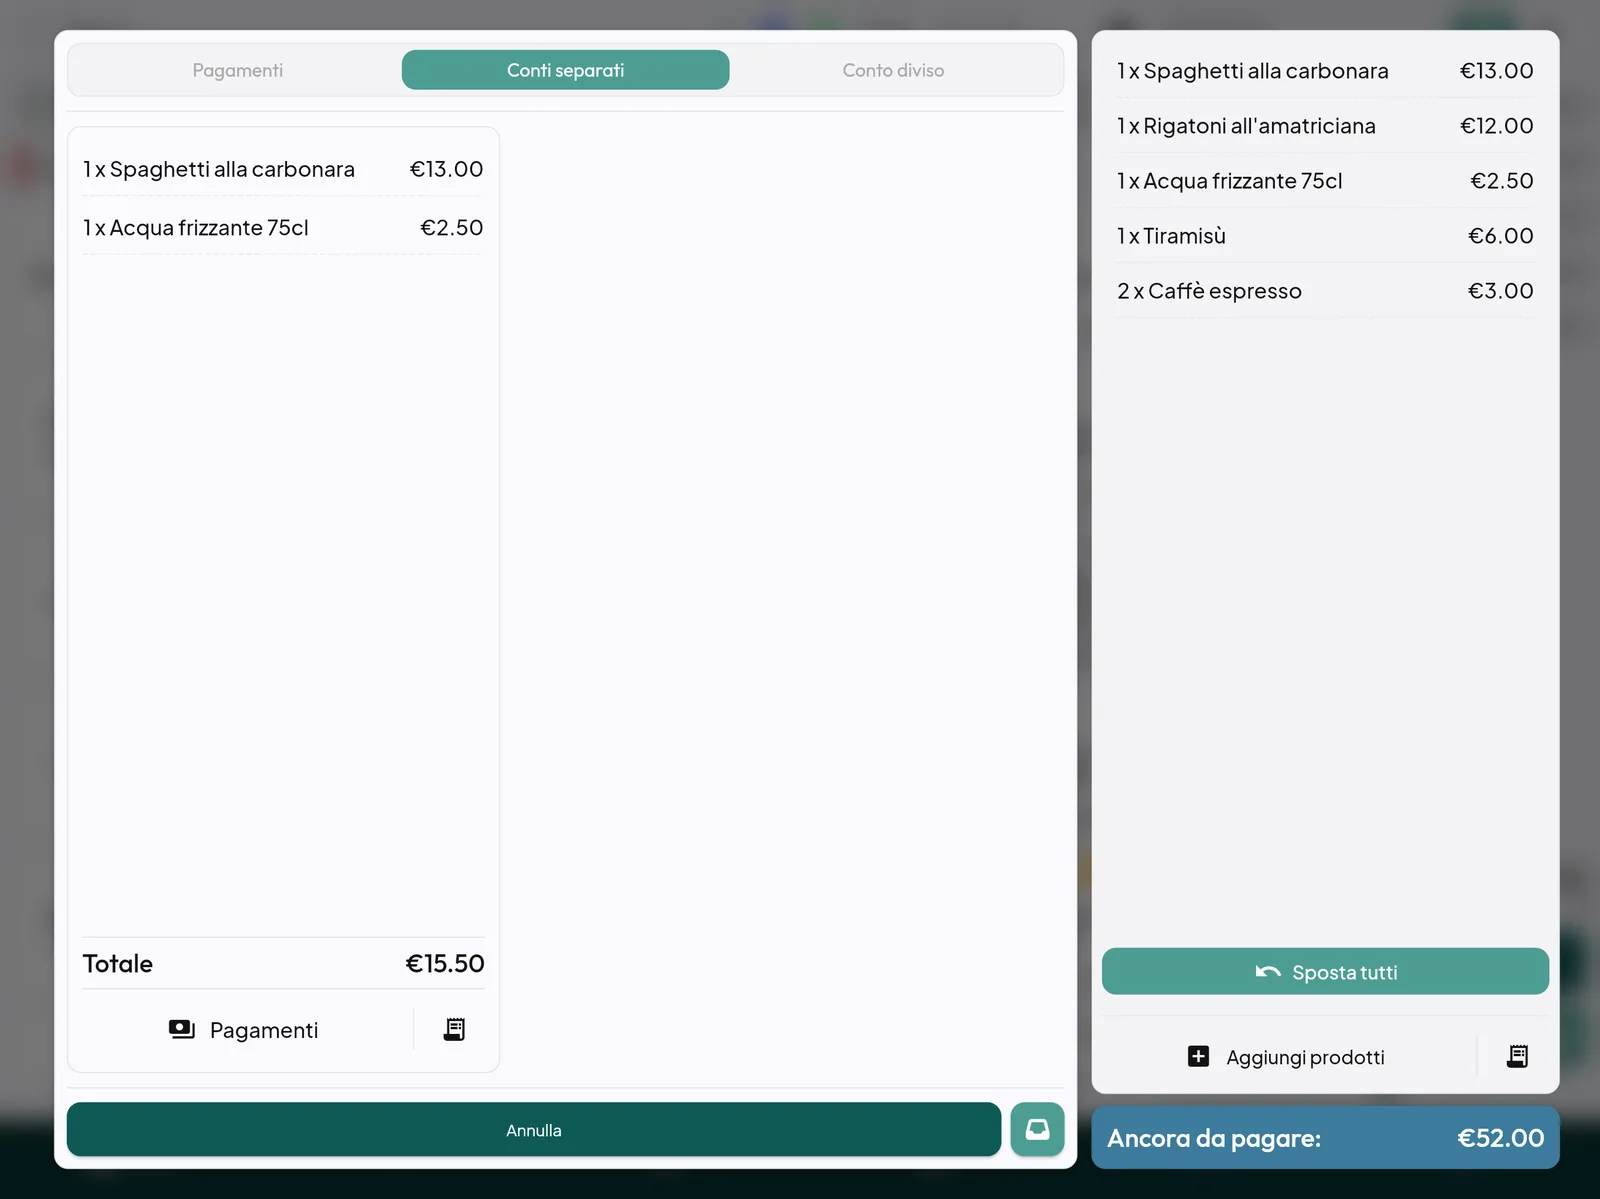Select Rigatoni all'amatriciana in the order list
The image size is (1600, 1199).
(x=1325, y=126)
